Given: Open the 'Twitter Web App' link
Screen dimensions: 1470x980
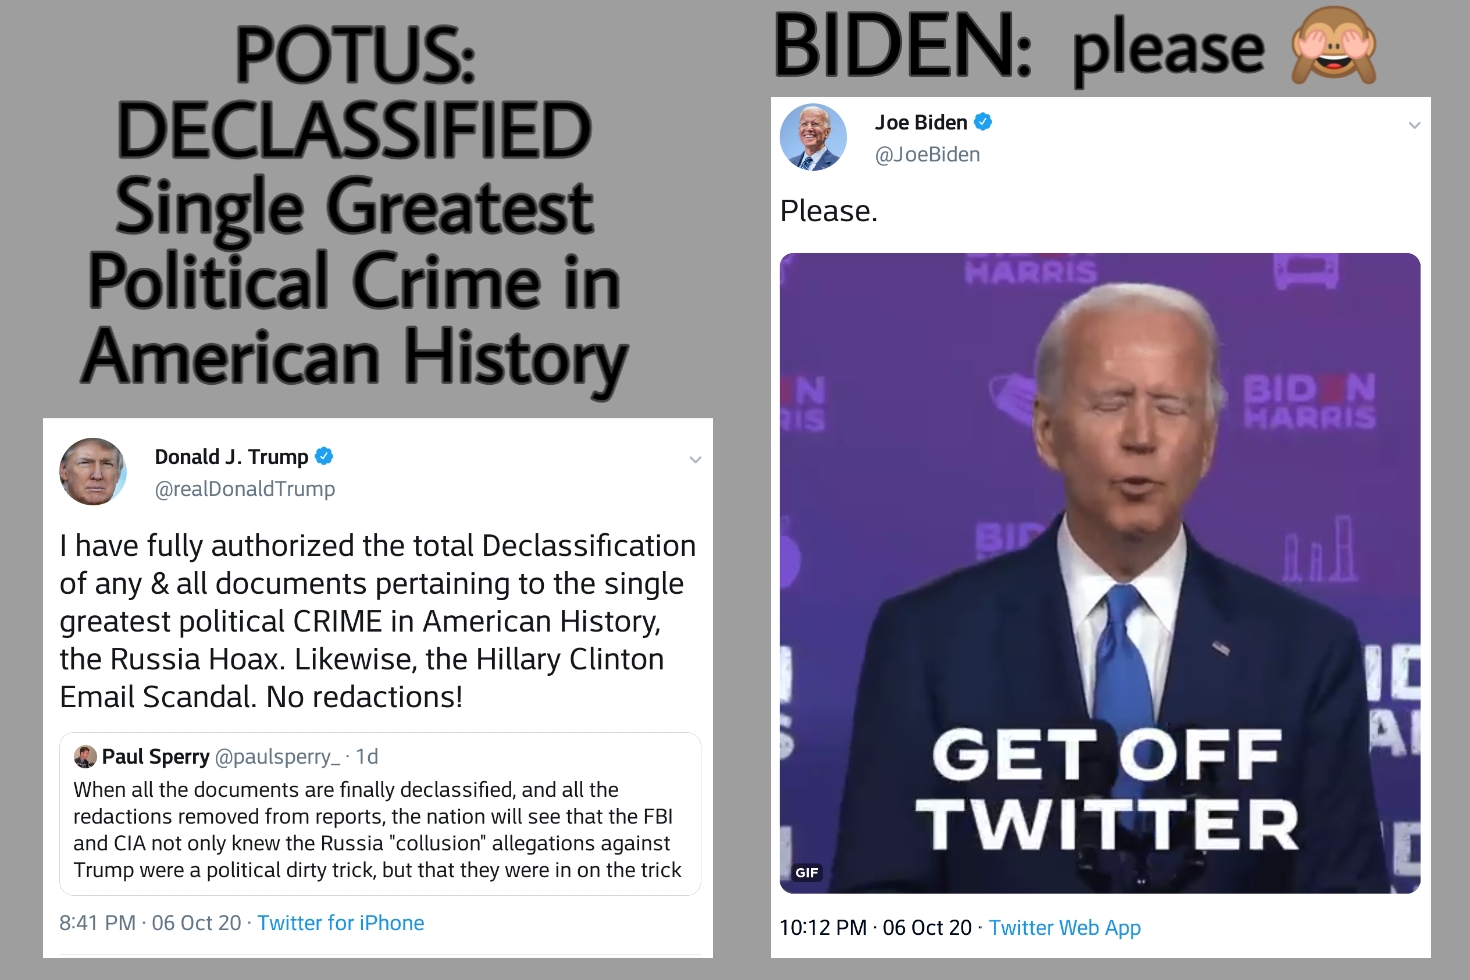Looking at the screenshot, I should coord(1065,928).
